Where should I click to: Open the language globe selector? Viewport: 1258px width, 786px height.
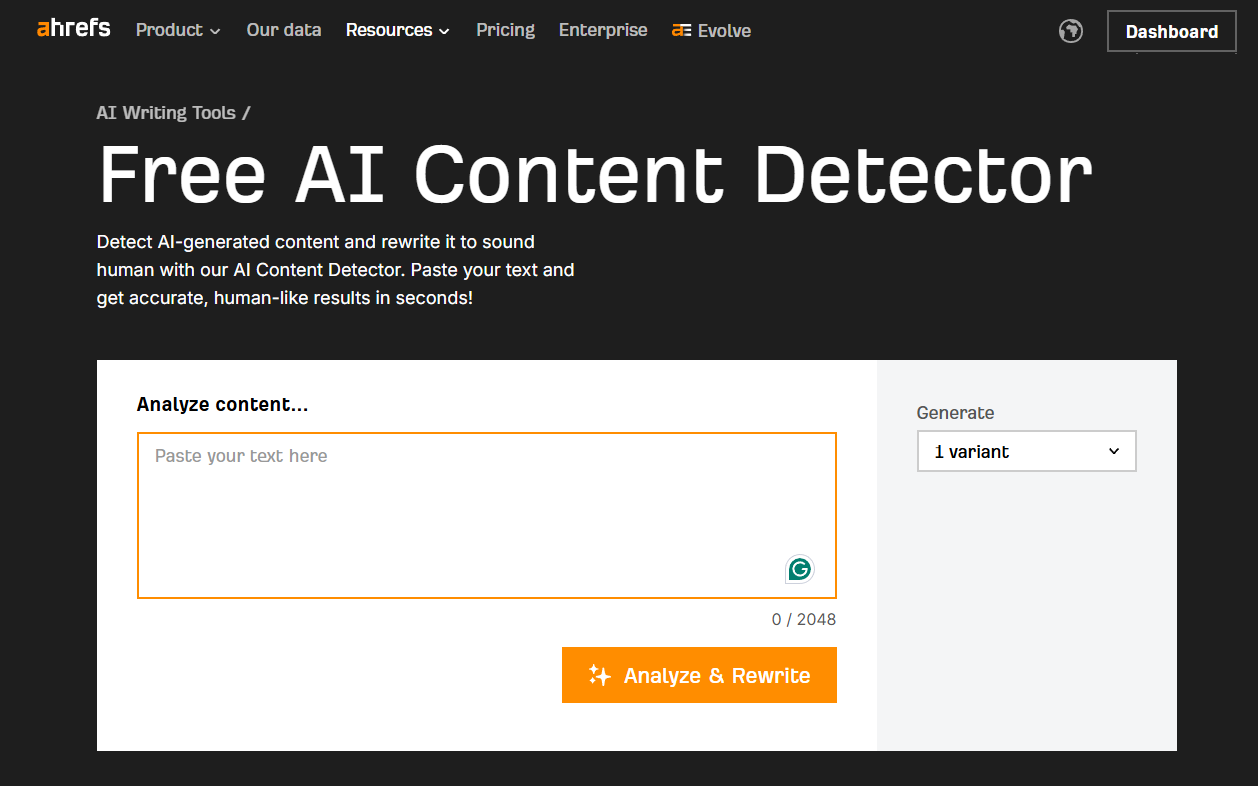(x=1070, y=31)
